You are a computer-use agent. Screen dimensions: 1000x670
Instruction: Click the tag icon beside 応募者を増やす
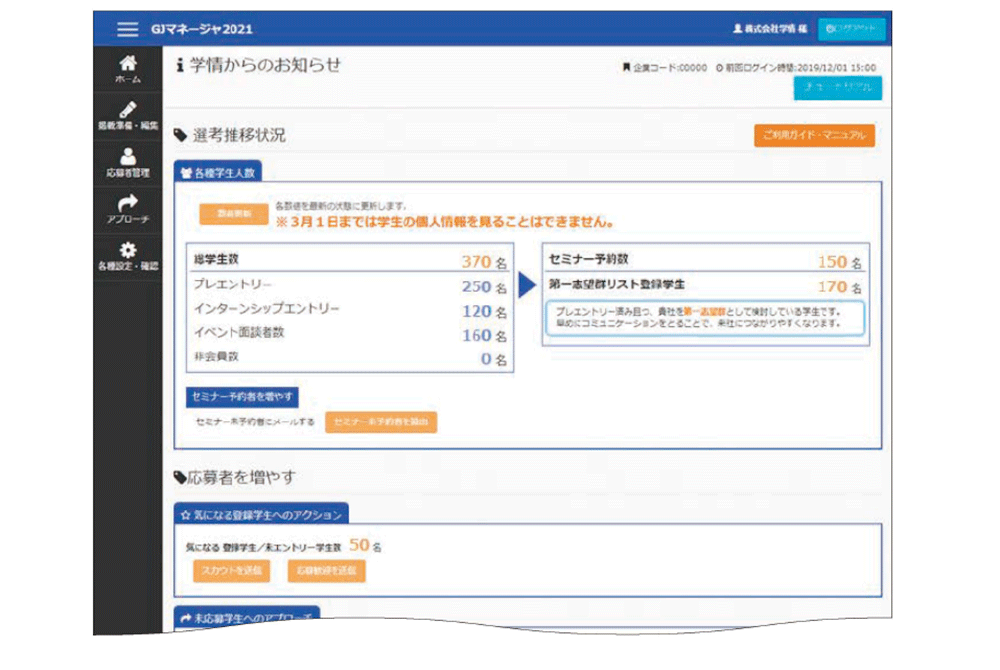tap(180, 478)
